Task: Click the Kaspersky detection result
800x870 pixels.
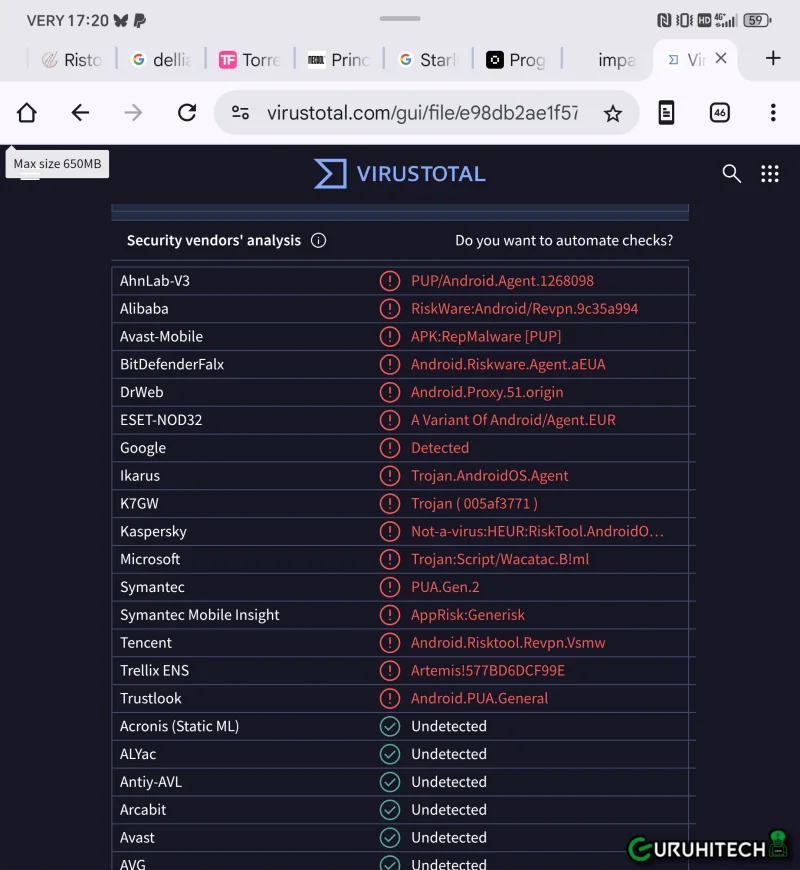Action: click(x=537, y=532)
